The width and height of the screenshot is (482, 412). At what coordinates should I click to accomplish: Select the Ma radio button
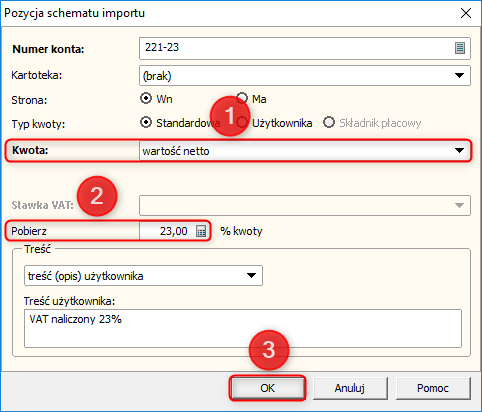242,98
